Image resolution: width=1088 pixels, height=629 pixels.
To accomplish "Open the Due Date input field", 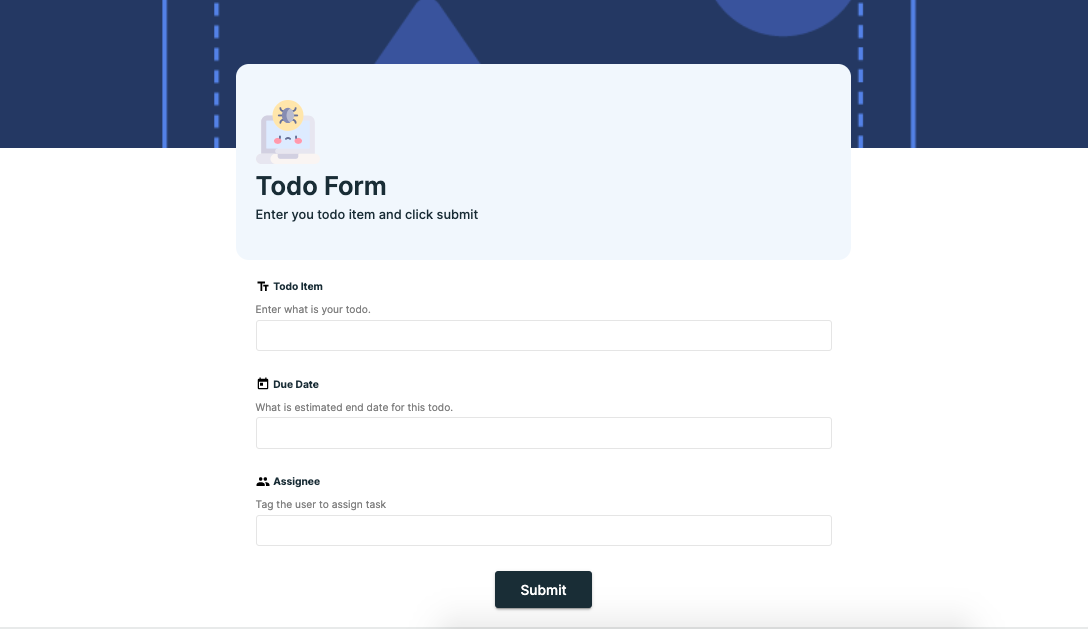I will coord(543,433).
